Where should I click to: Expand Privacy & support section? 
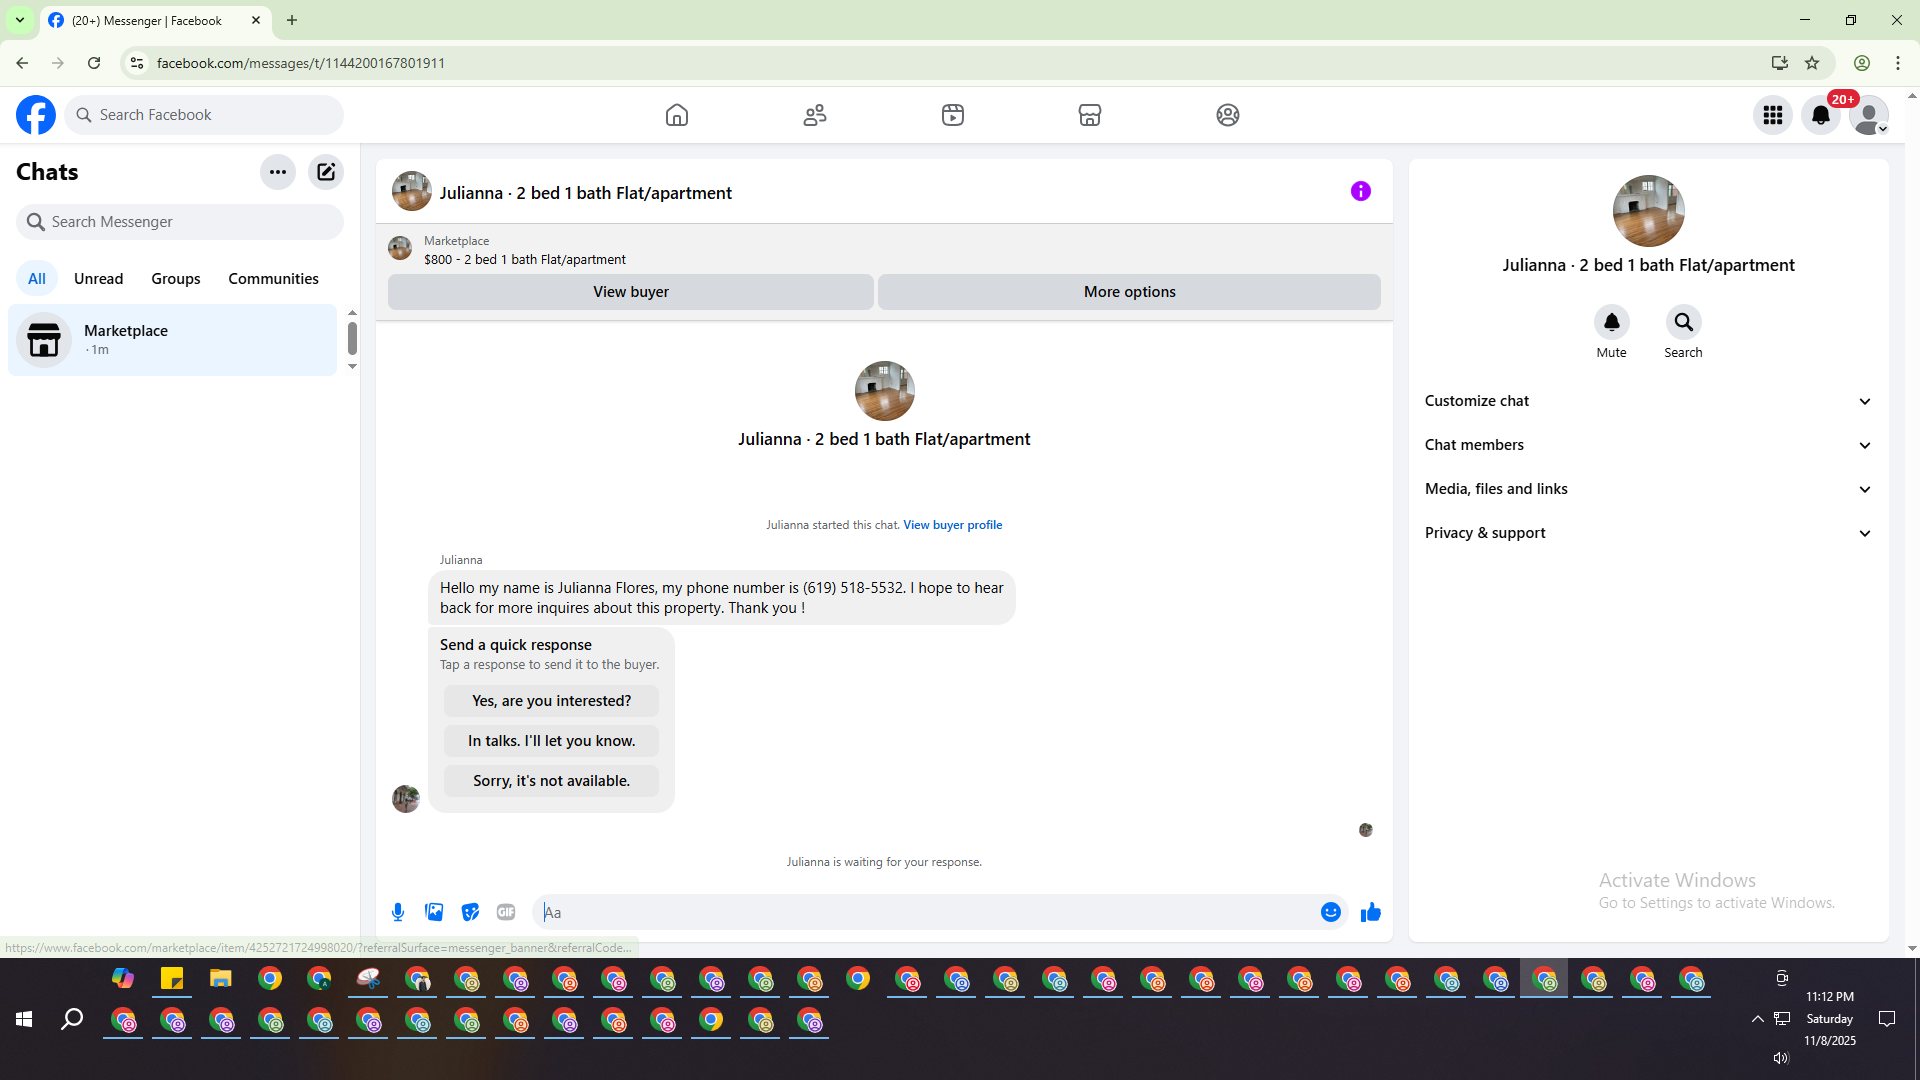click(x=1647, y=533)
